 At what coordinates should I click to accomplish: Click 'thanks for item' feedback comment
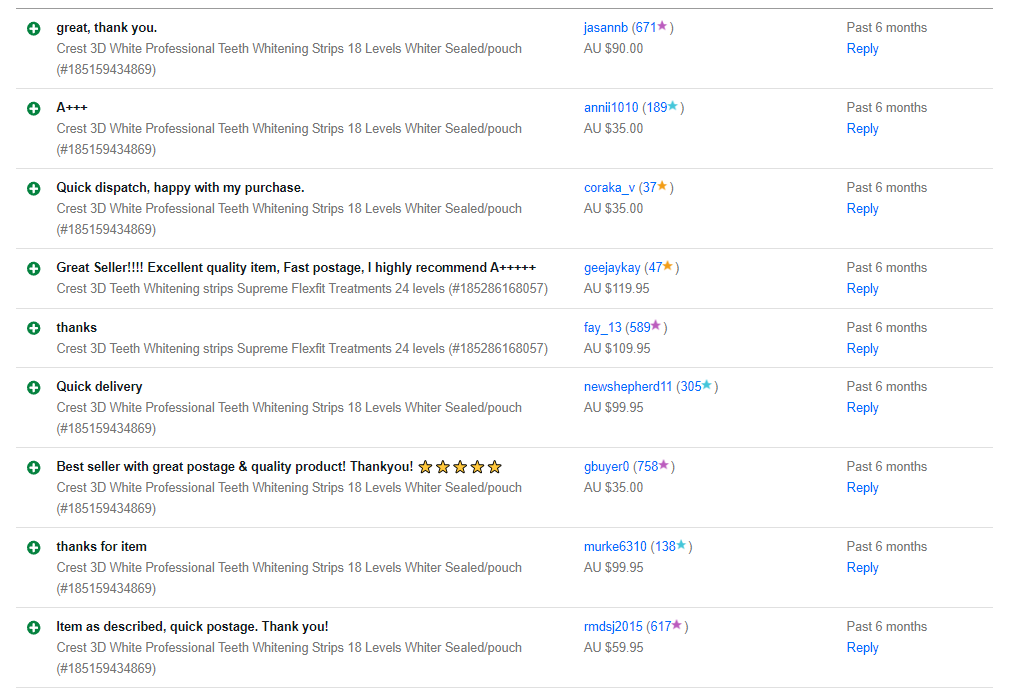tap(101, 547)
